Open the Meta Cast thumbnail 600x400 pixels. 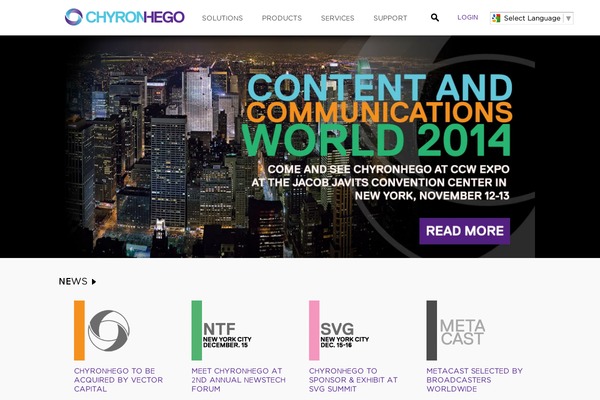point(456,330)
